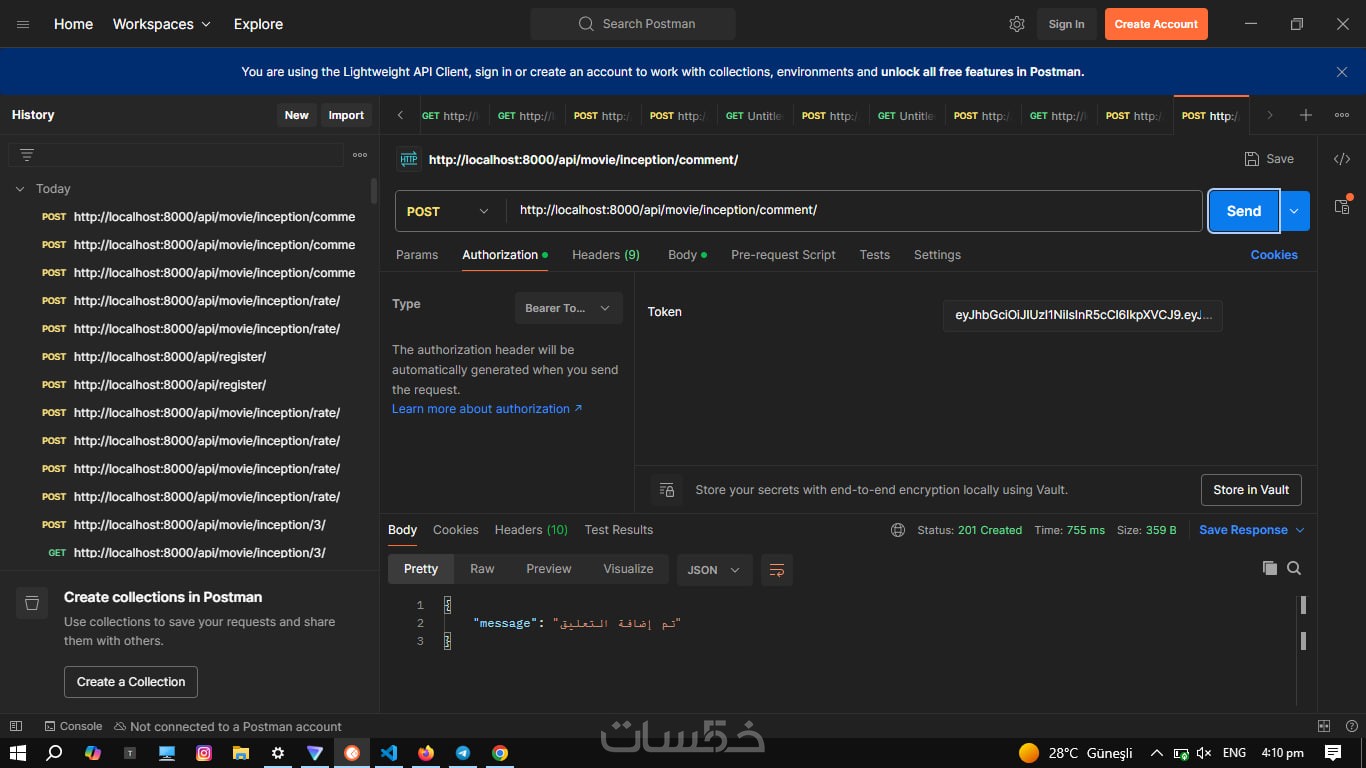Viewport: 1366px width, 768px height.
Task: Open the Test Results tab
Action: click(619, 530)
